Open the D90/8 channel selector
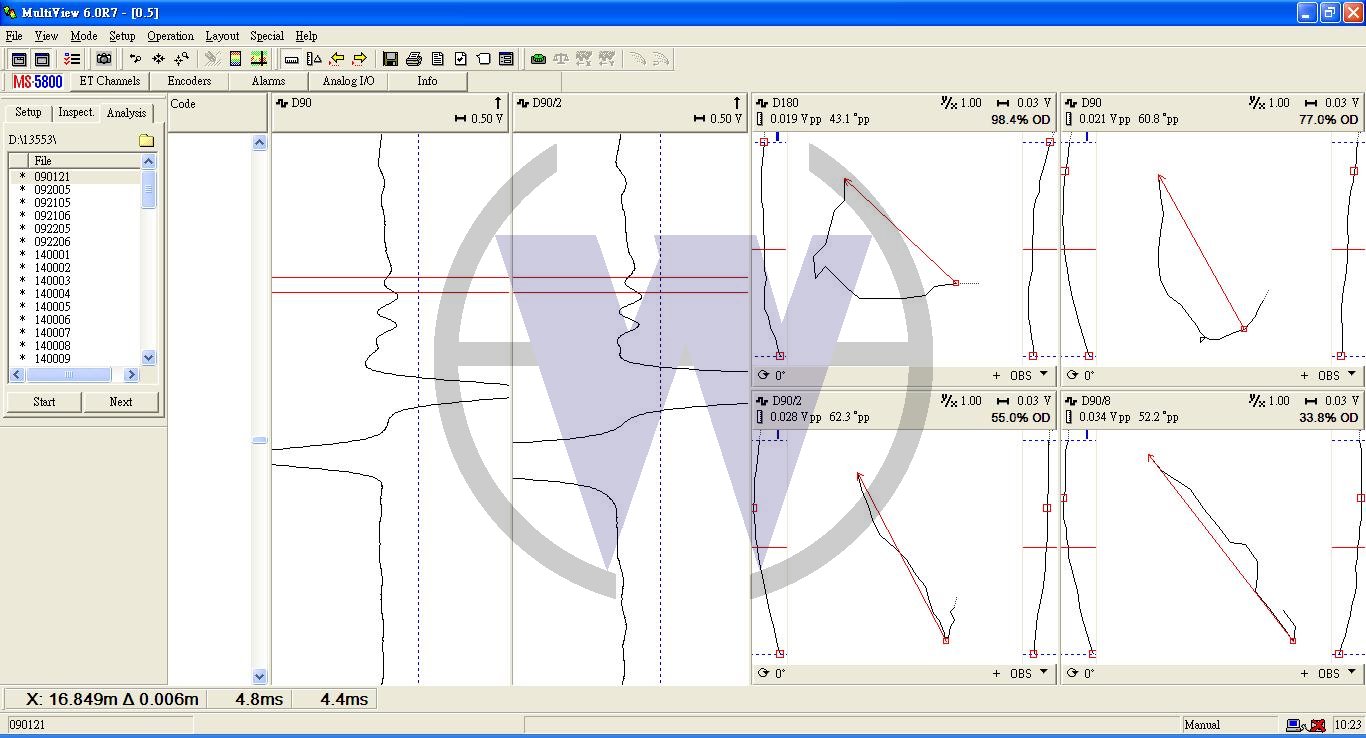Image resolution: width=1366 pixels, height=738 pixels. point(1089,401)
